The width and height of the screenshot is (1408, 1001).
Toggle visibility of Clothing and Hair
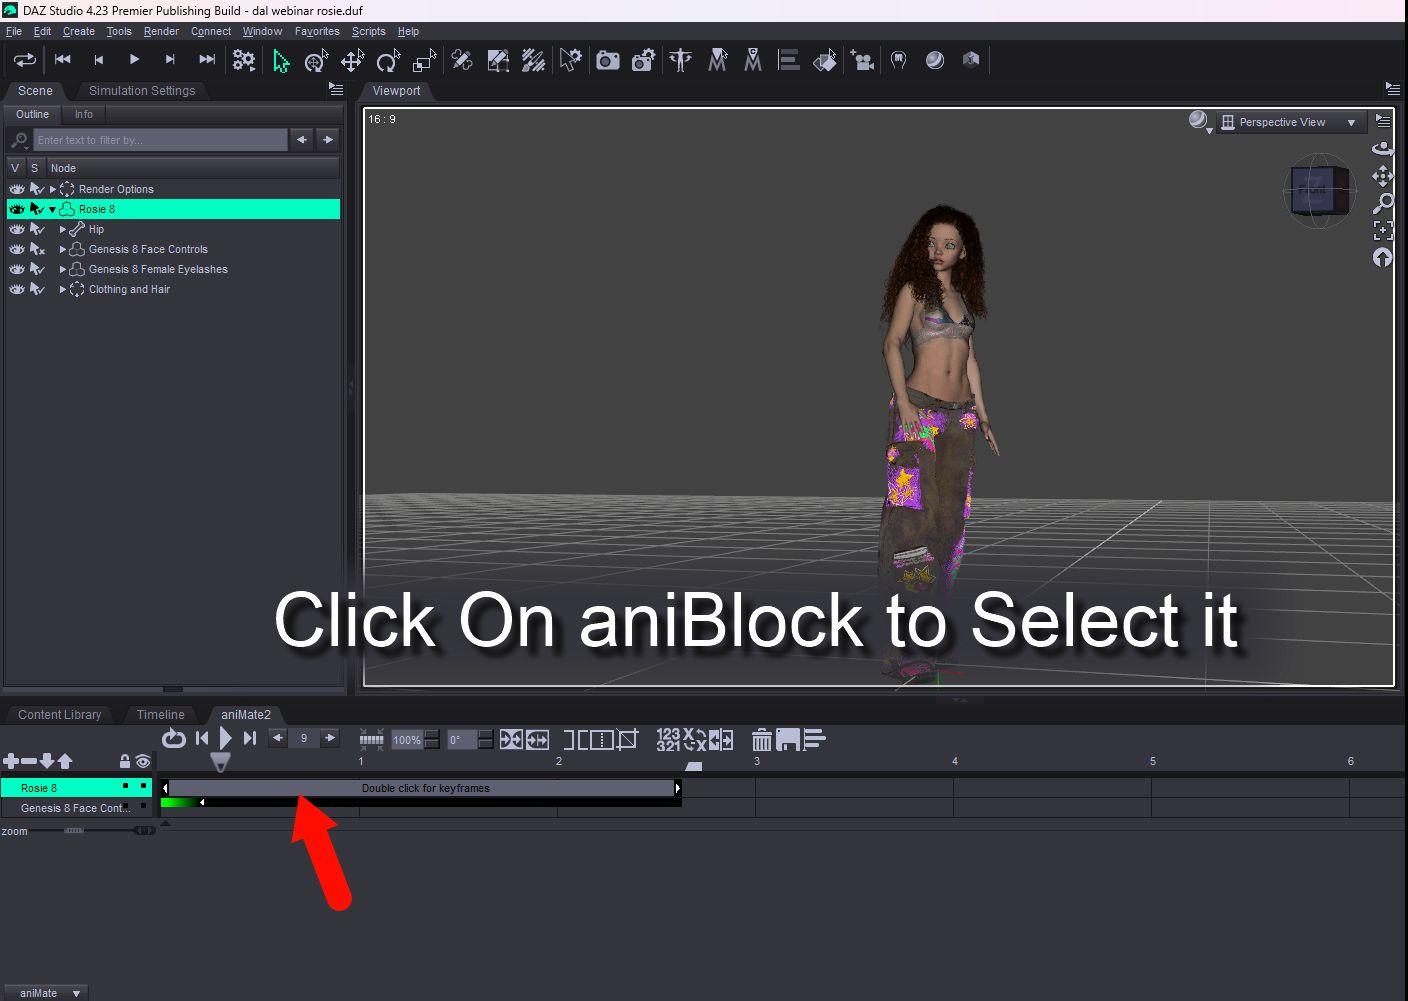[x=17, y=289]
